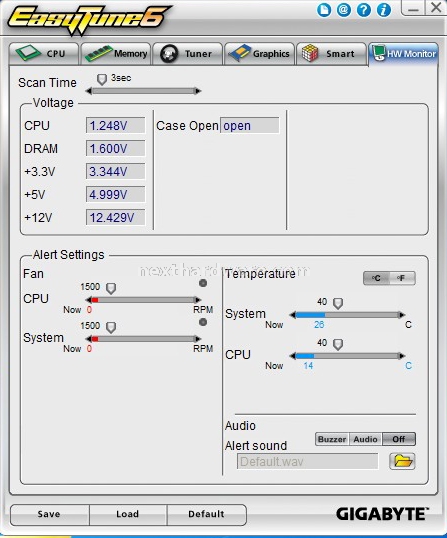Image resolution: width=447 pixels, height=538 pixels.
Task: Toggle the System fan alert indicator
Action: pos(203,322)
